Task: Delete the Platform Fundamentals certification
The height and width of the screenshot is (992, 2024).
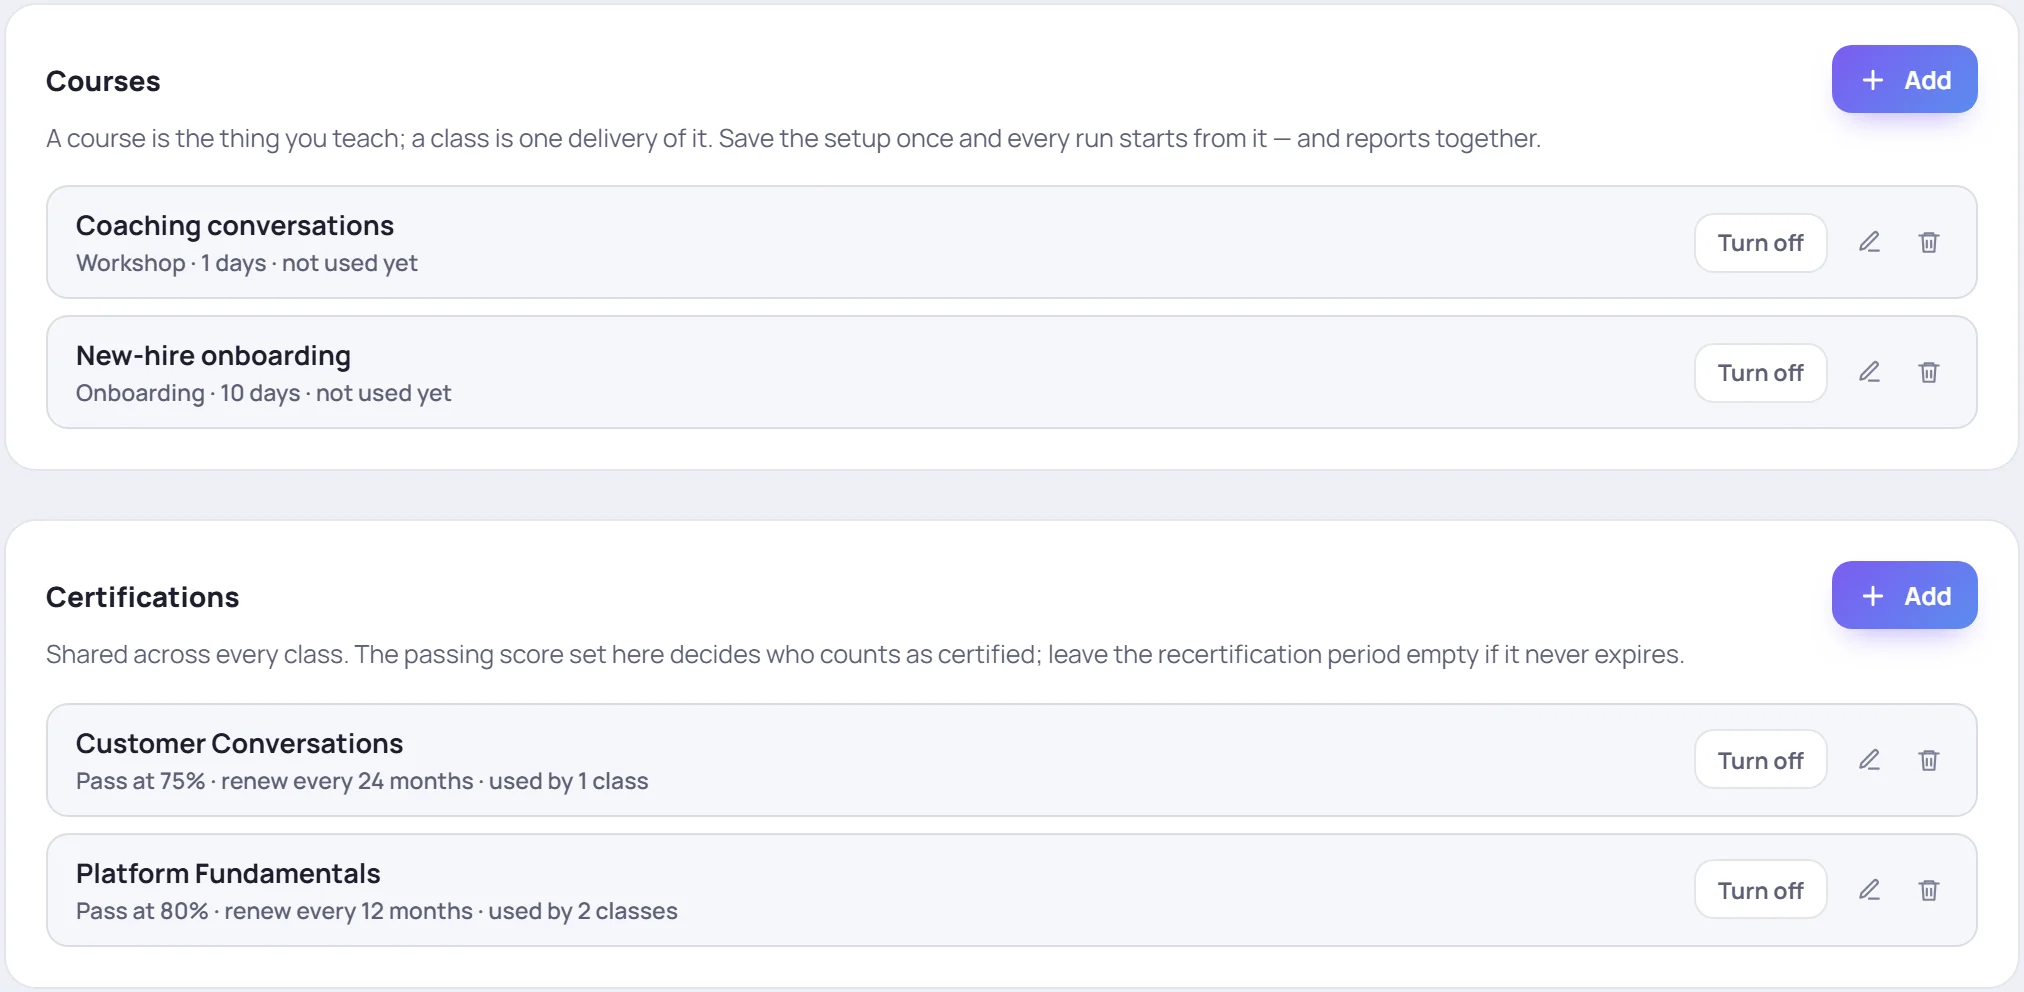Action: pos(1929,890)
